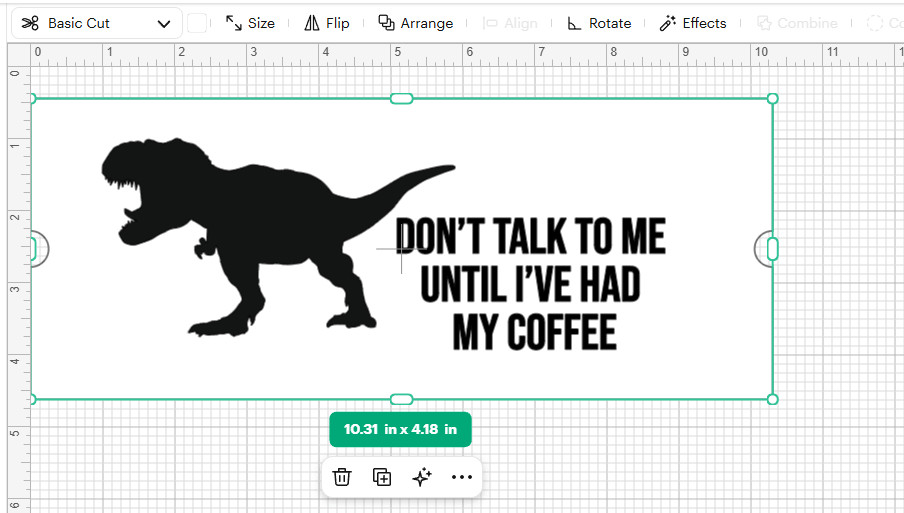The height and width of the screenshot is (513, 904).
Task: Open the Effects panel
Action: (693, 23)
